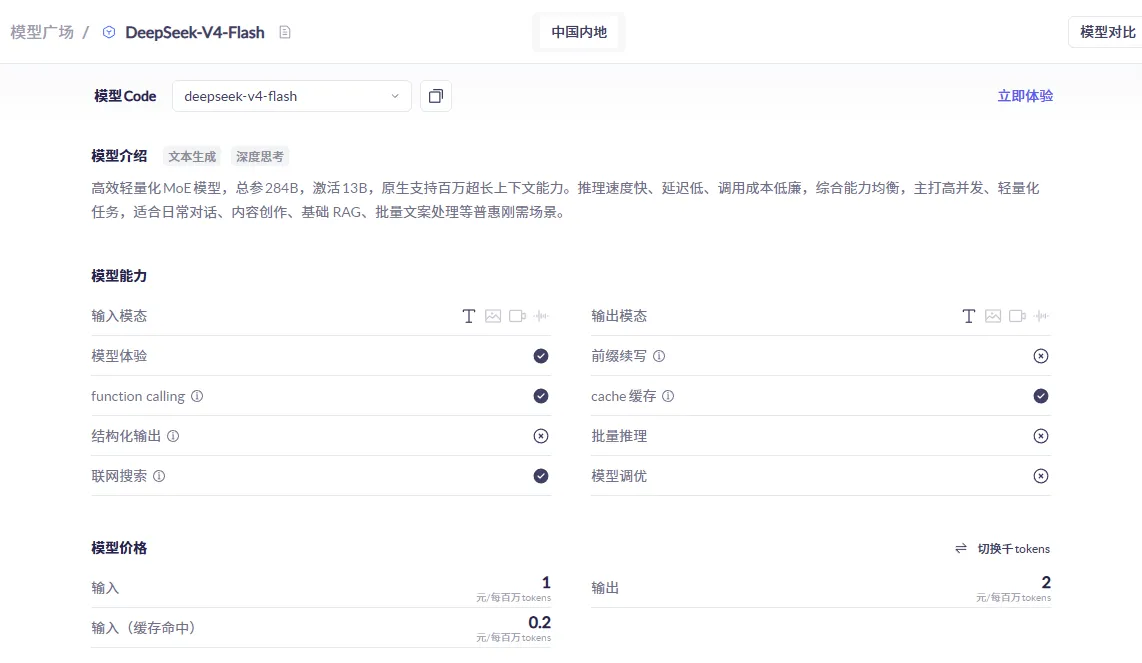Image resolution: width=1142 pixels, height=663 pixels.
Task: Open the document icon beside DeepSeek-V4-Flash title
Action: [285, 32]
